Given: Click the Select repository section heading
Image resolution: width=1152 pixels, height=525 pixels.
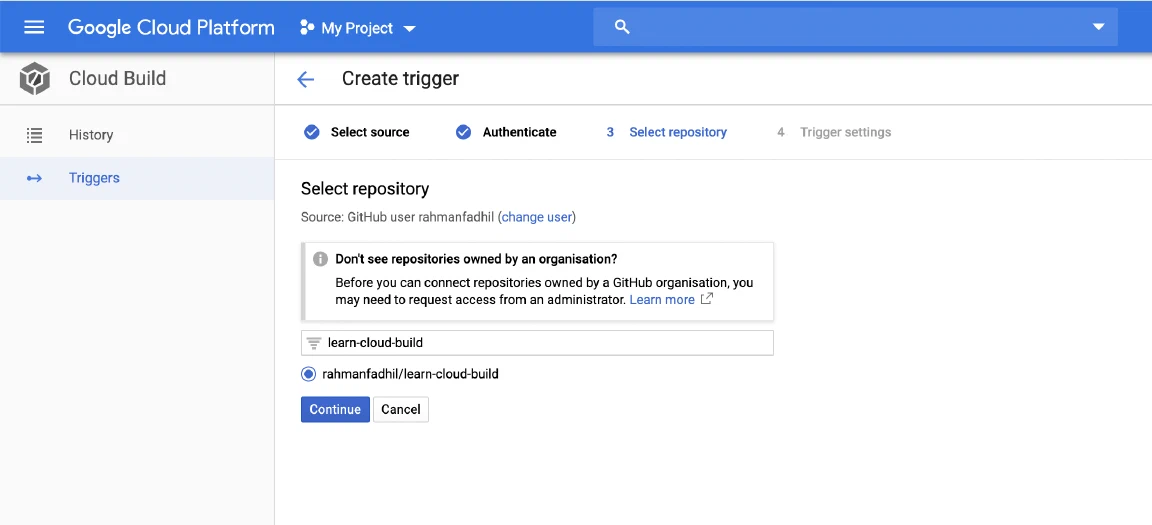Looking at the screenshot, I should click(x=365, y=189).
